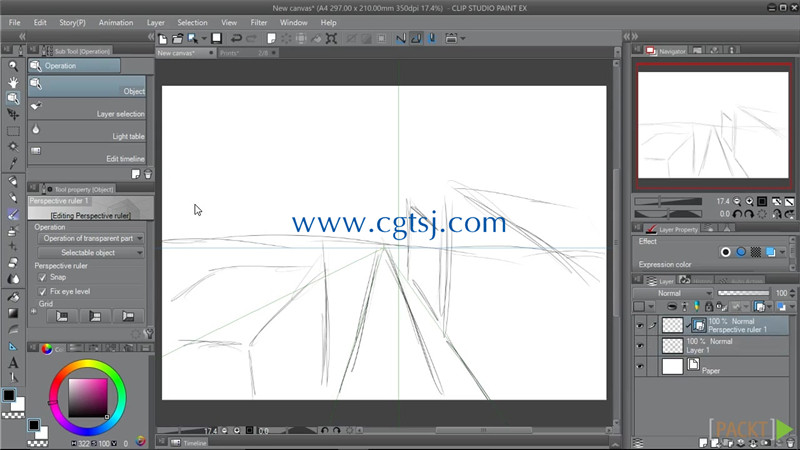
Task: Hide the Paper layer eye
Action: (x=640, y=366)
